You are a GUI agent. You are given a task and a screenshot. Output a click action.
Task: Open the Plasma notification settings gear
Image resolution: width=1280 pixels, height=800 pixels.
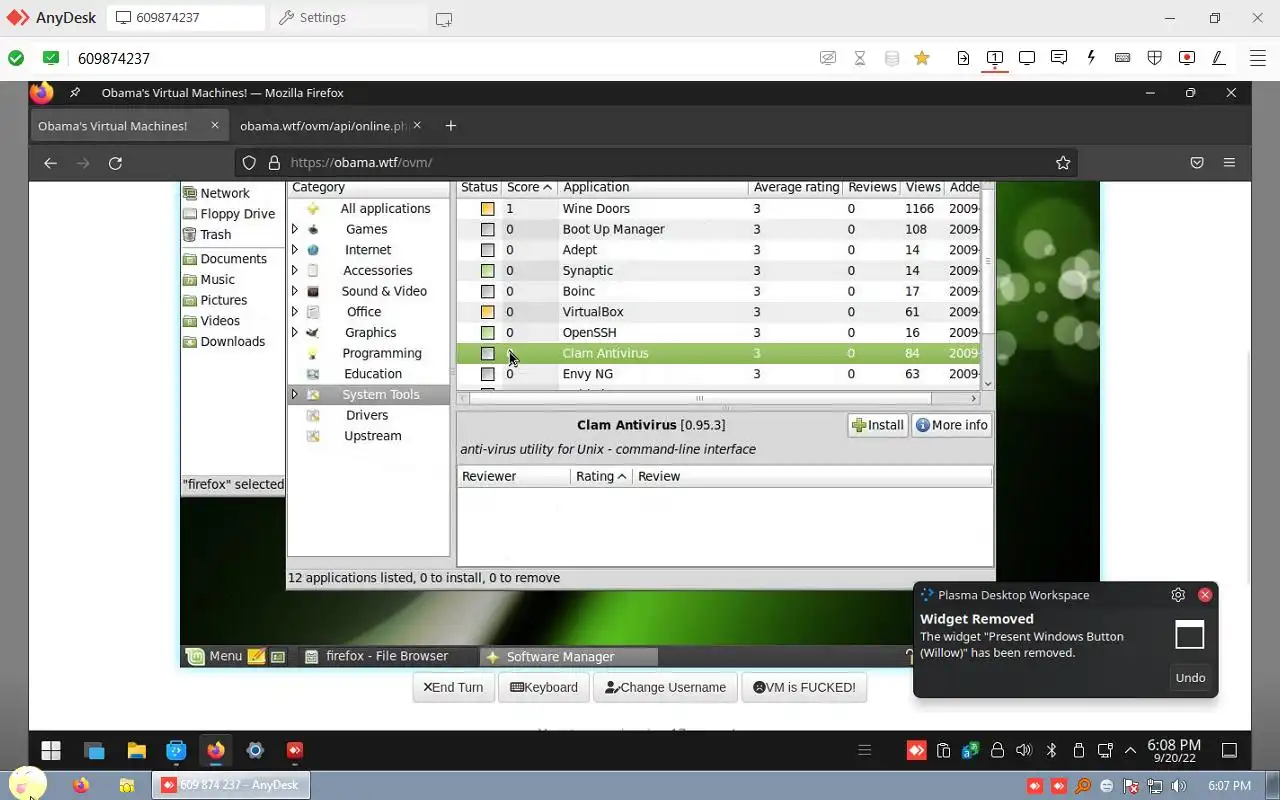pos(1178,595)
